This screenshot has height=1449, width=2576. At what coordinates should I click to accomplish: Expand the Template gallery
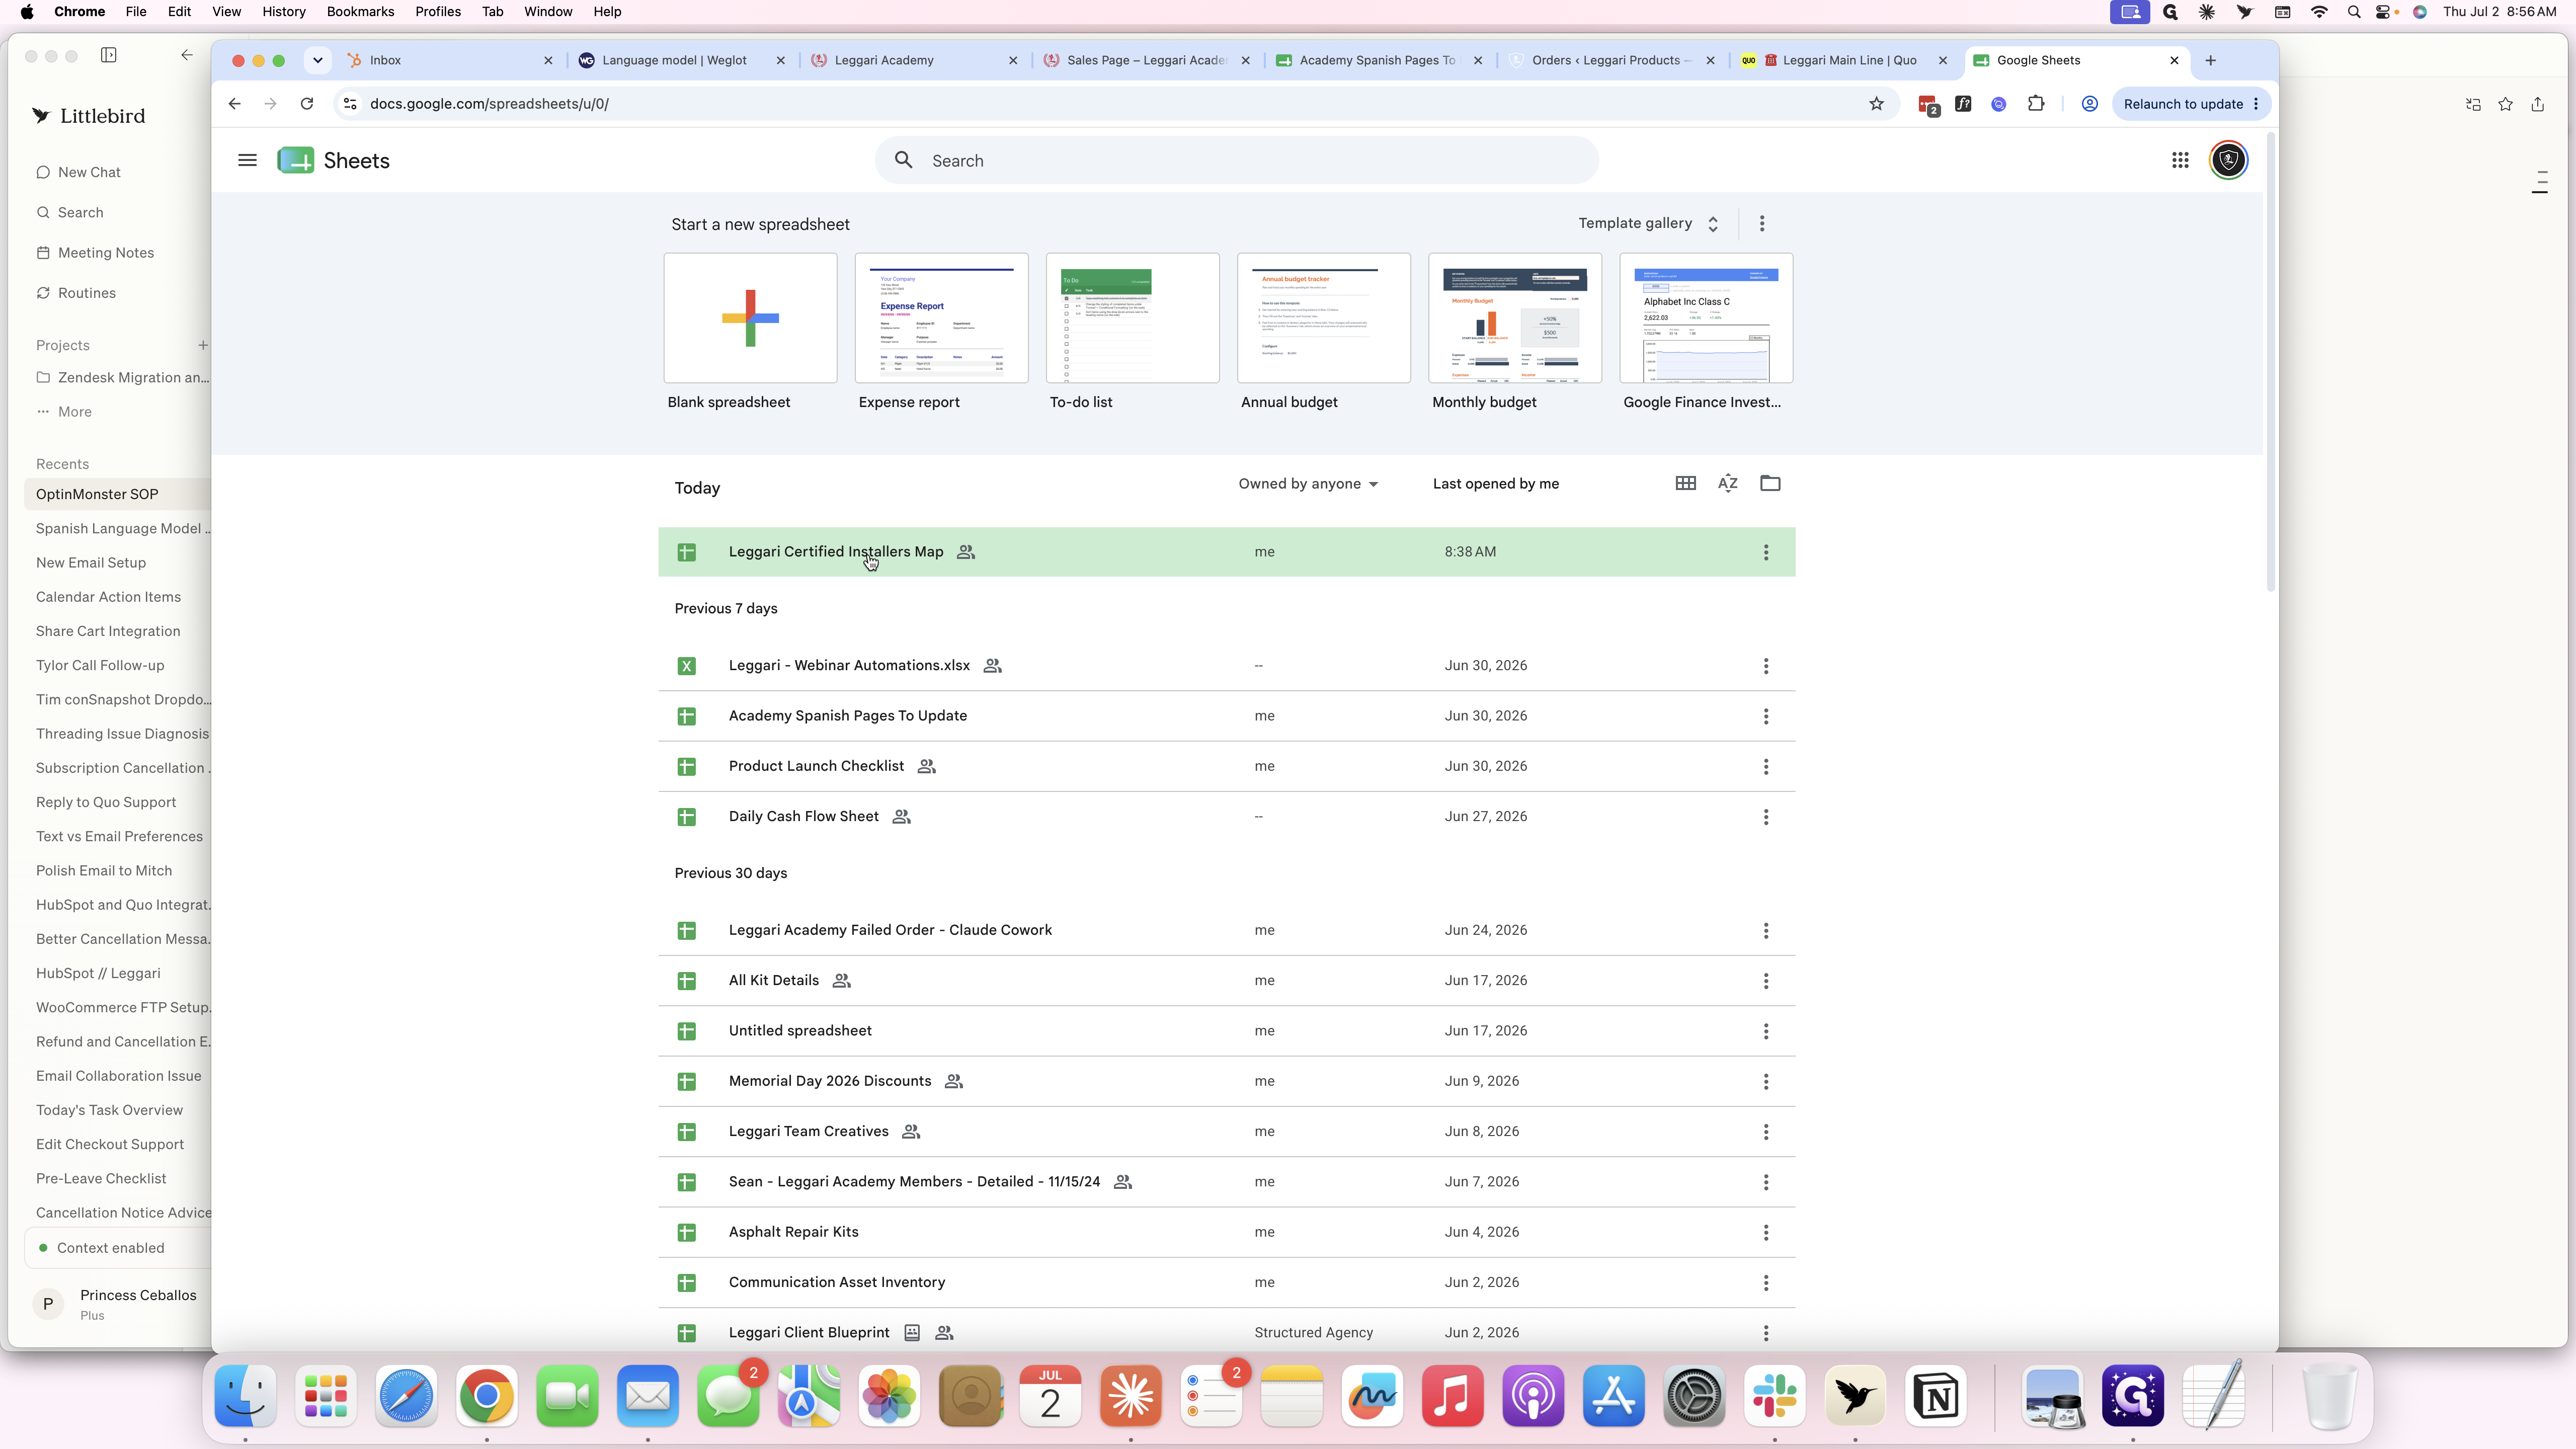coord(1648,223)
